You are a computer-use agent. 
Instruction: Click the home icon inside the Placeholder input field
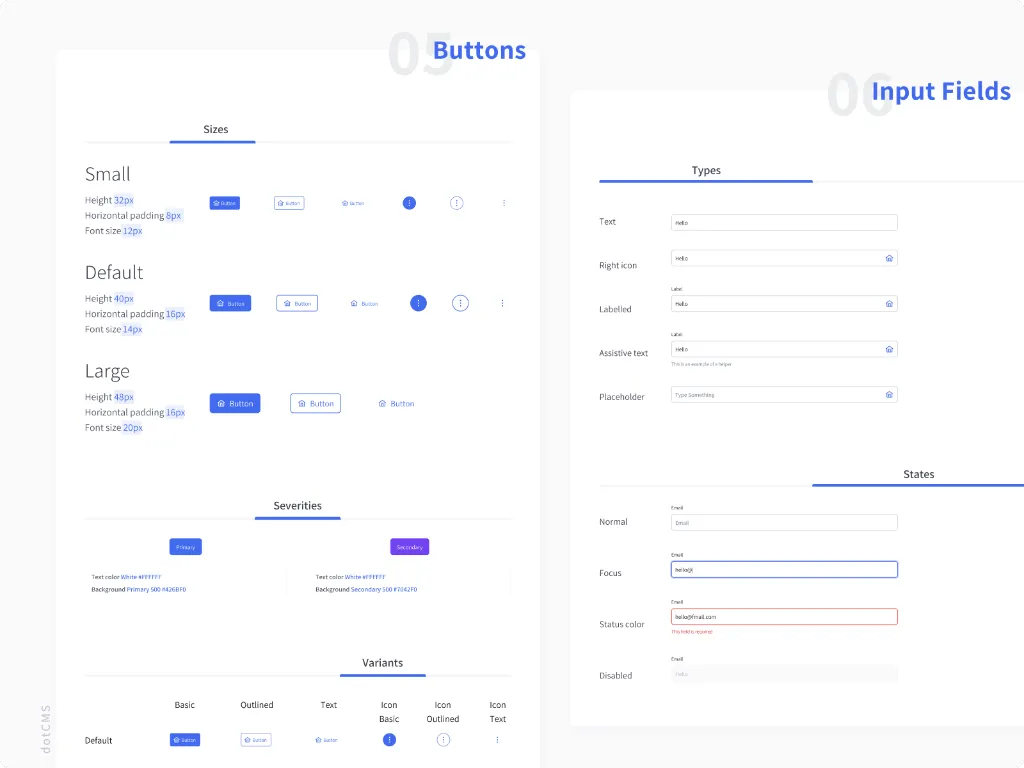pyautogui.click(x=889, y=395)
